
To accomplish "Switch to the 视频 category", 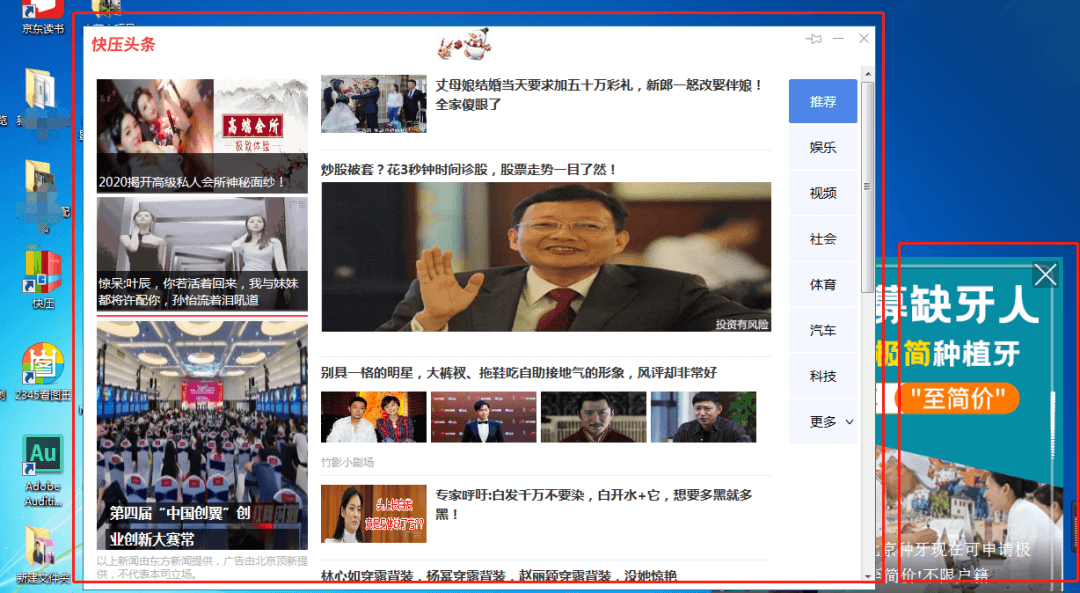I will (x=823, y=193).
